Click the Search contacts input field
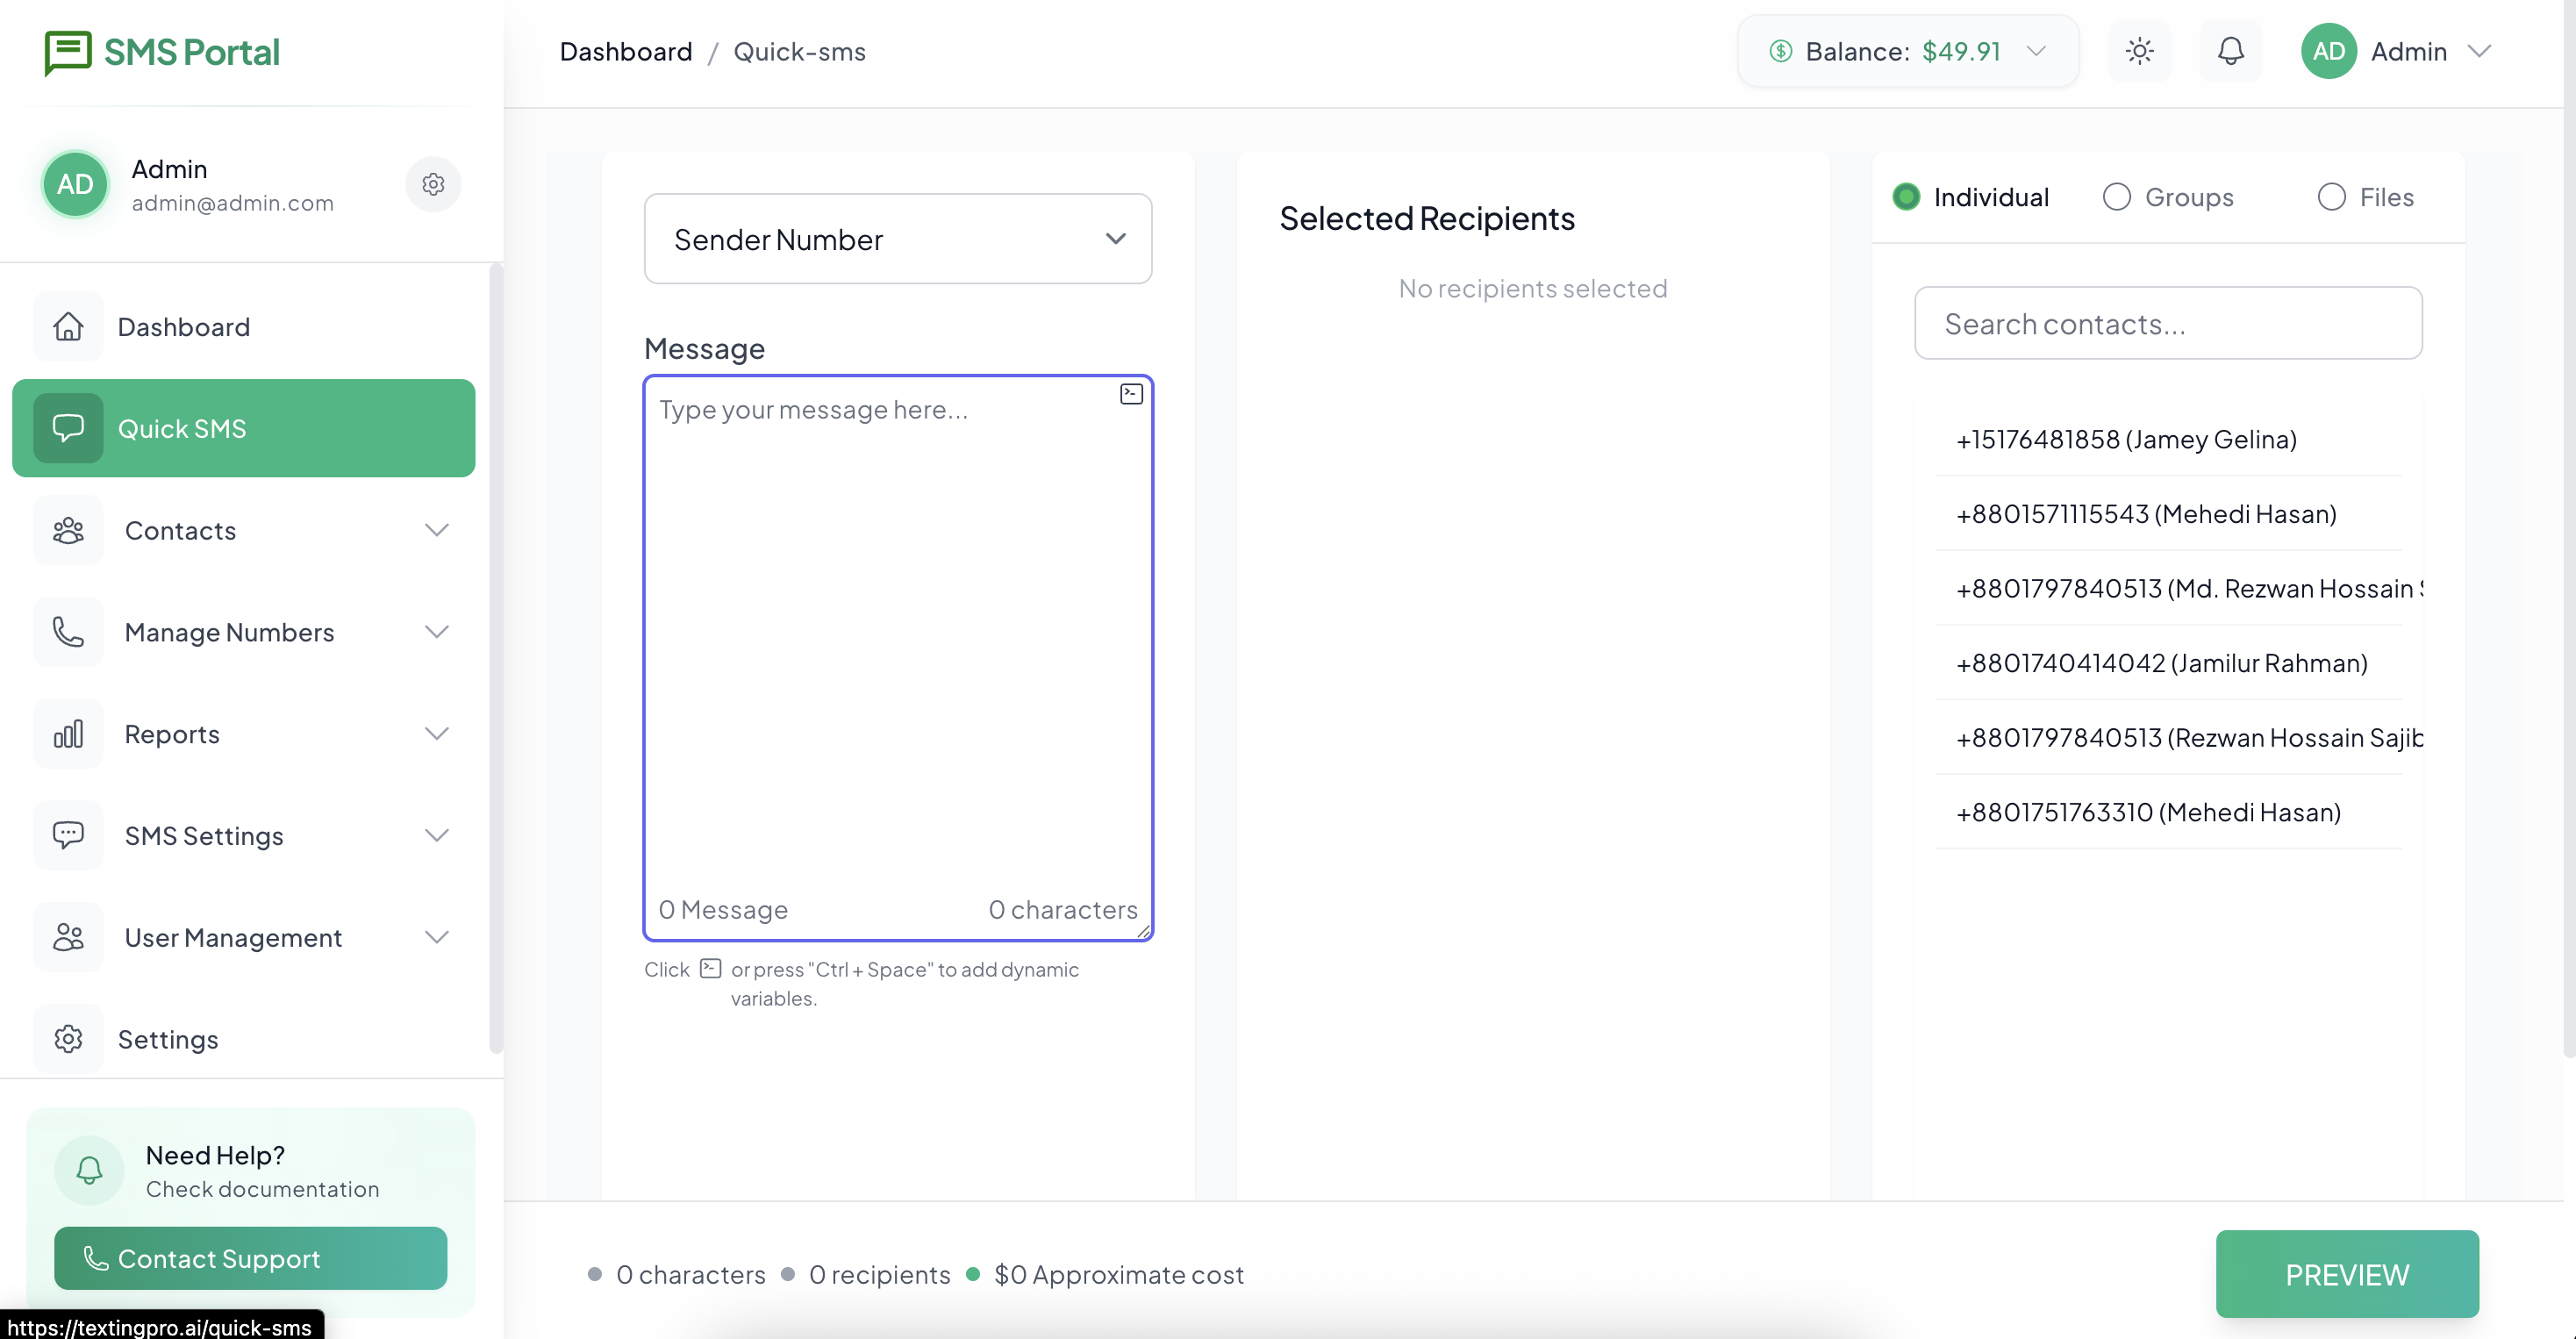The height and width of the screenshot is (1339, 2576). point(2167,324)
